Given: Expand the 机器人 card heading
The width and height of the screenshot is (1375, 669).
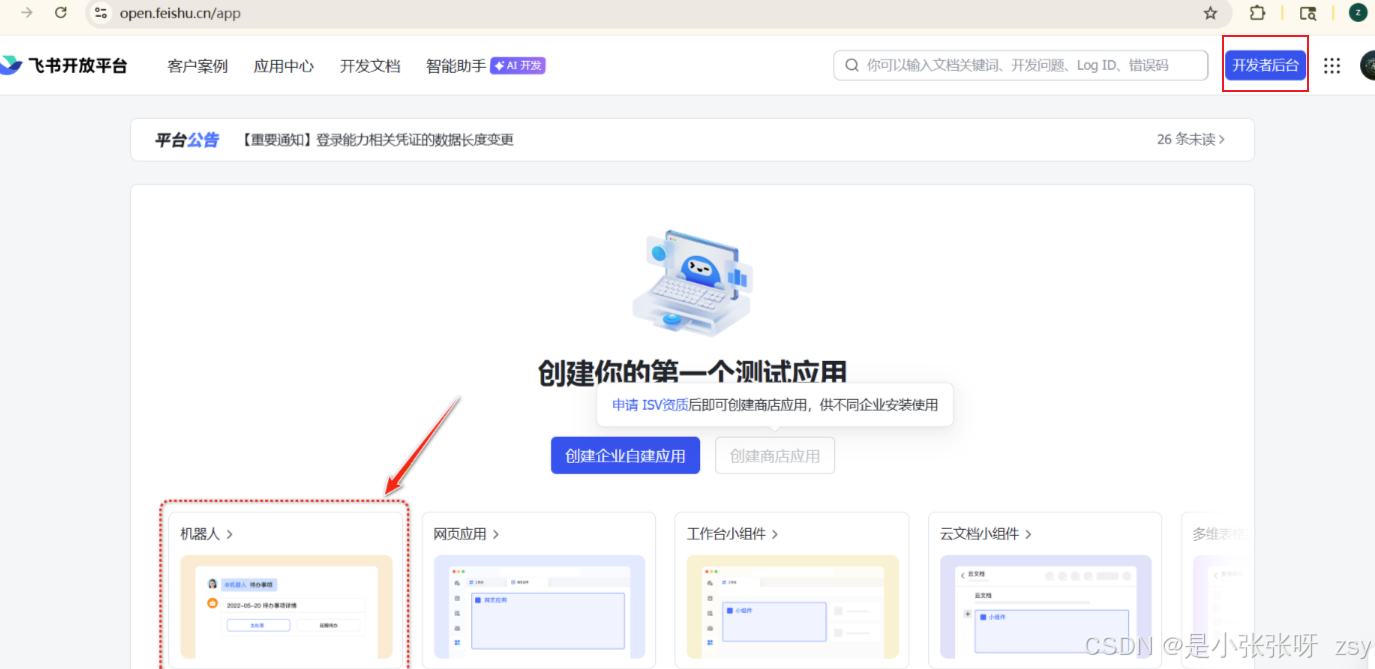Looking at the screenshot, I should pyautogui.click(x=207, y=534).
